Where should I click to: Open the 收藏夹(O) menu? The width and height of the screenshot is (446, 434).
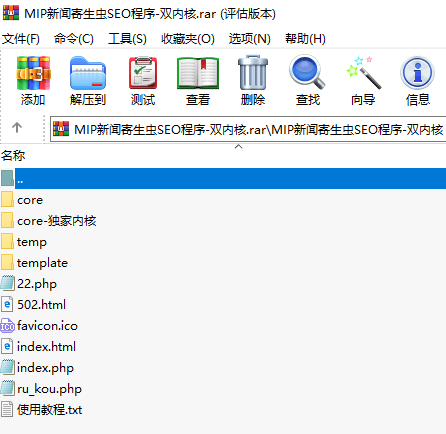point(188,39)
